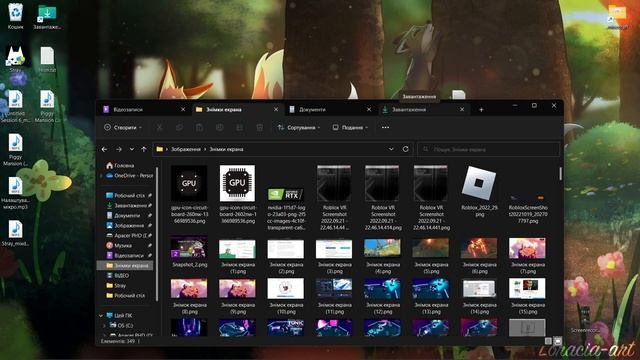Open pinned Робочий стіл in Quick access
Viewport: 640px width, 360px height.
pos(129,196)
